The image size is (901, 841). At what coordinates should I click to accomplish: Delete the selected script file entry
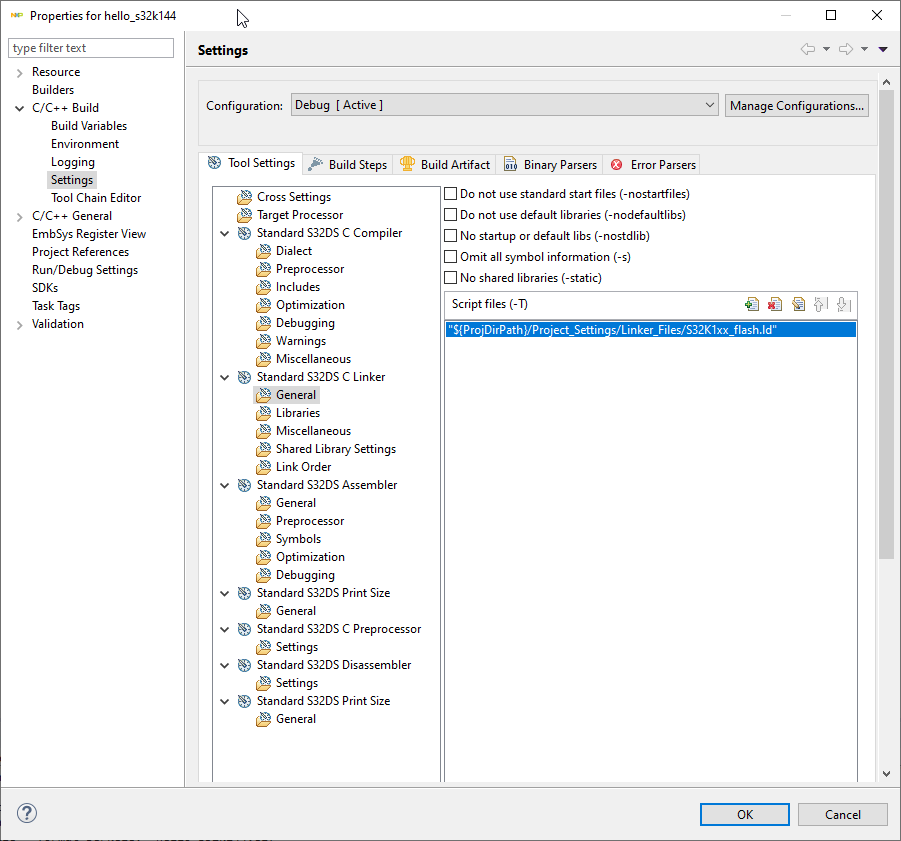tap(776, 304)
